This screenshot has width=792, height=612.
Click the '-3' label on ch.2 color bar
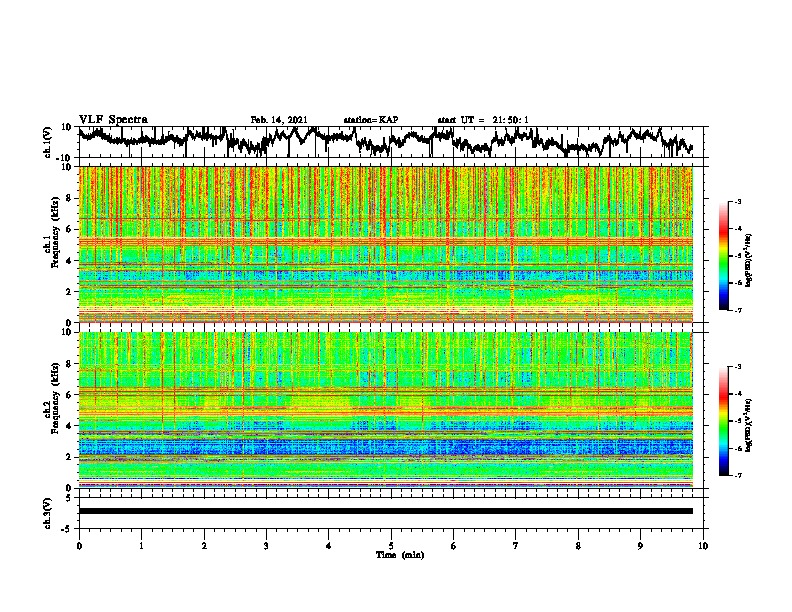737,367
